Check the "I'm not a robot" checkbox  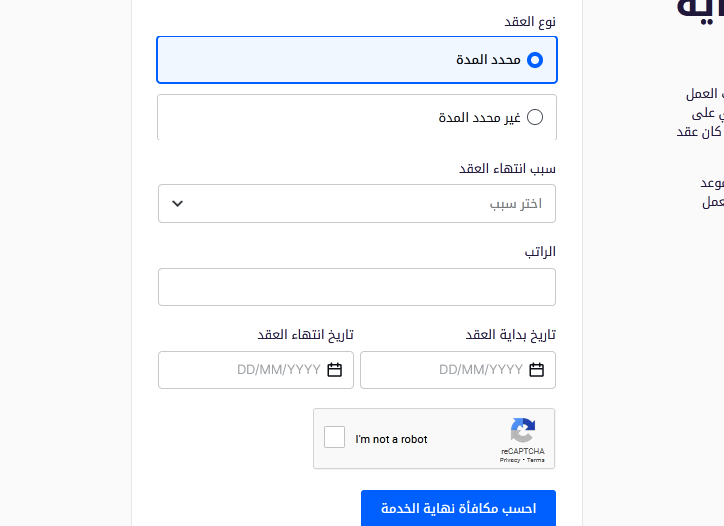pos(335,438)
